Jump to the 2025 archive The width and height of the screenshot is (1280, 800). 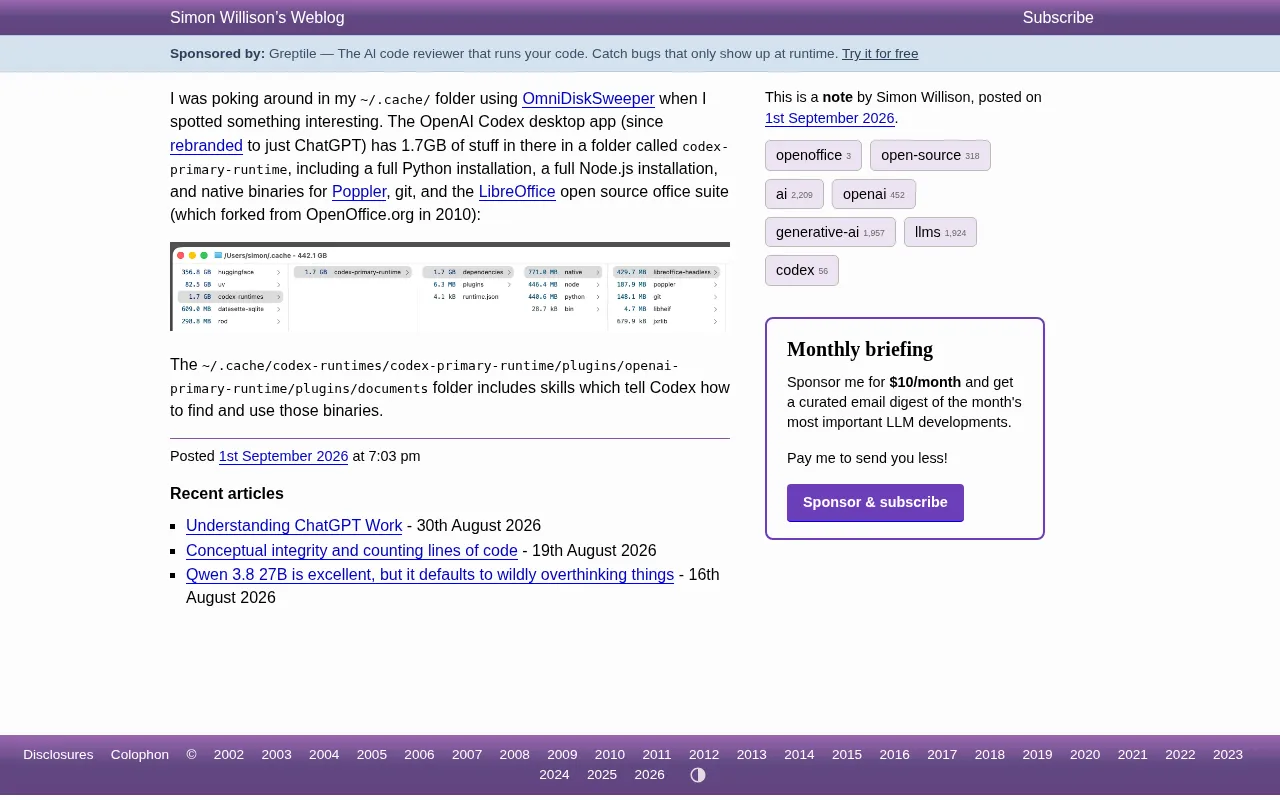602,775
